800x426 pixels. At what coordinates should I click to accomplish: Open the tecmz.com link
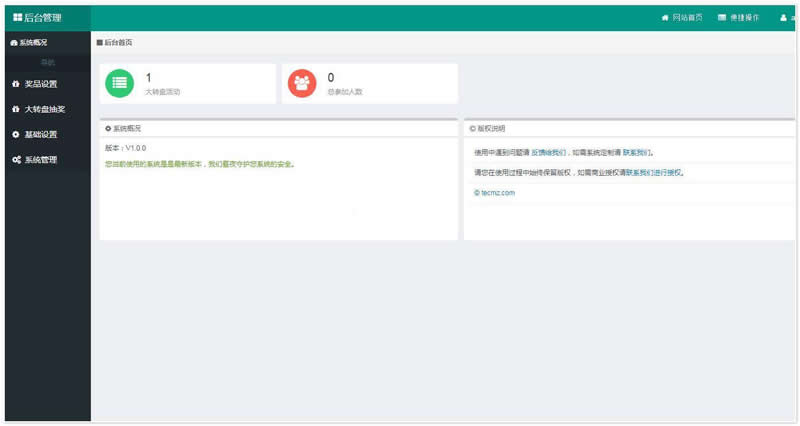(494, 193)
